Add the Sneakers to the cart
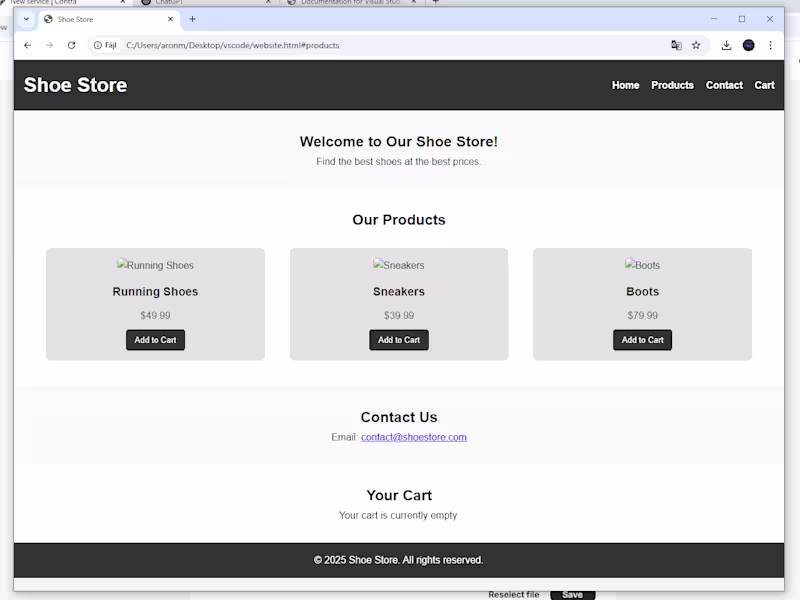Viewport: 800px width, 600px height. (398, 339)
